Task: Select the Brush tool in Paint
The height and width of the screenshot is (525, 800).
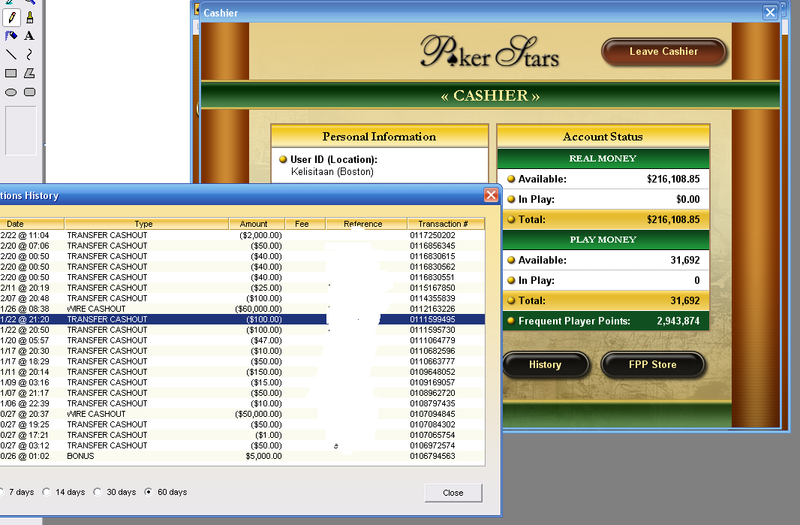Action: pyautogui.click(x=30, y=17)
